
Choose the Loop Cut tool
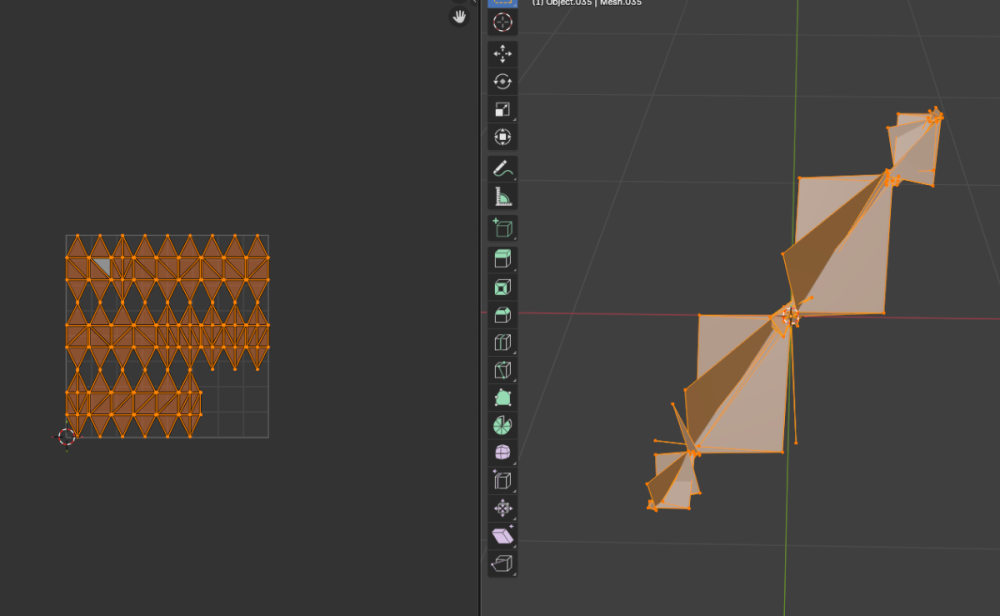503,342
